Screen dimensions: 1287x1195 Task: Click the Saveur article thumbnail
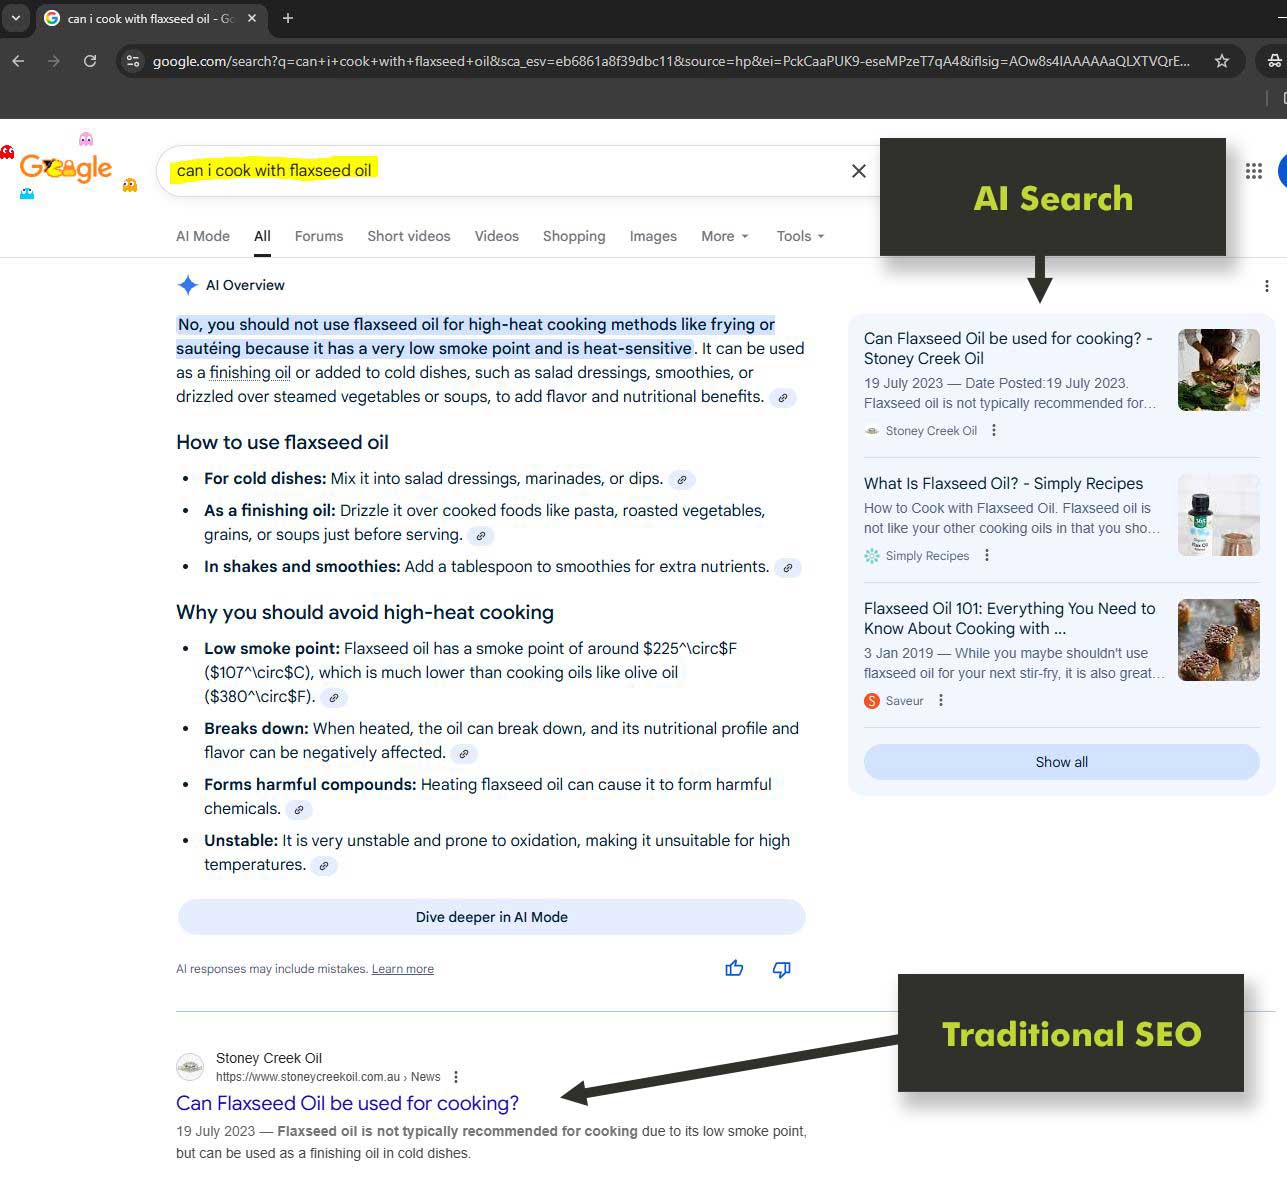1218,640
